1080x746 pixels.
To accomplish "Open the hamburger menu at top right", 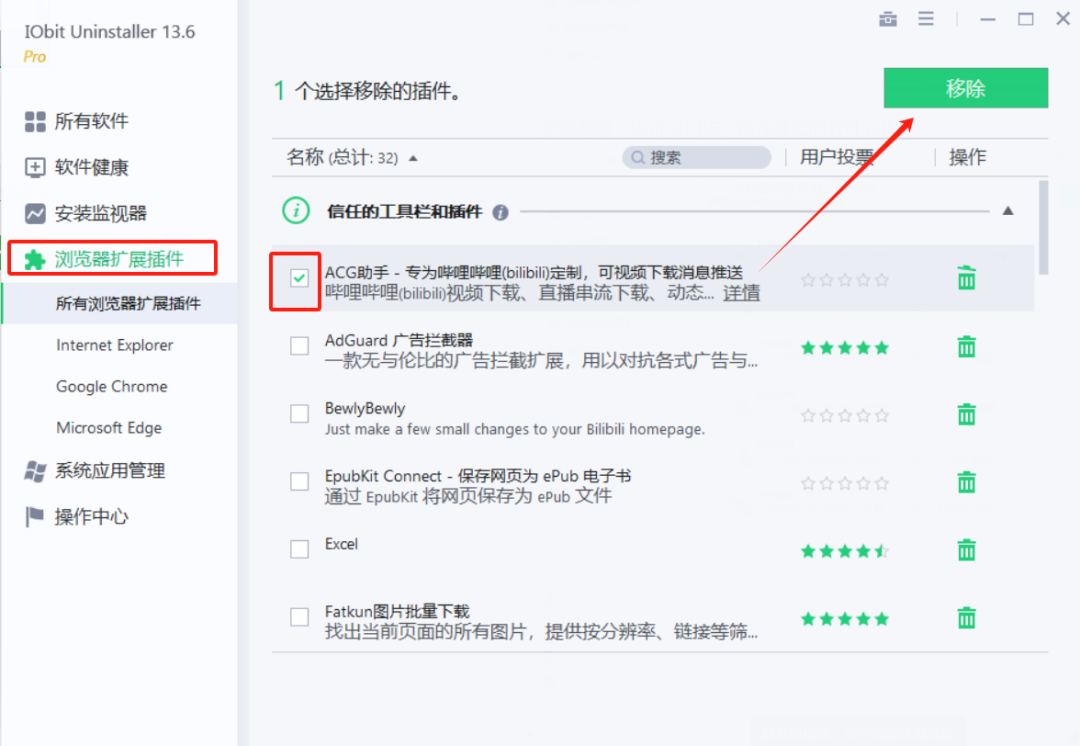I will [926, 18].
